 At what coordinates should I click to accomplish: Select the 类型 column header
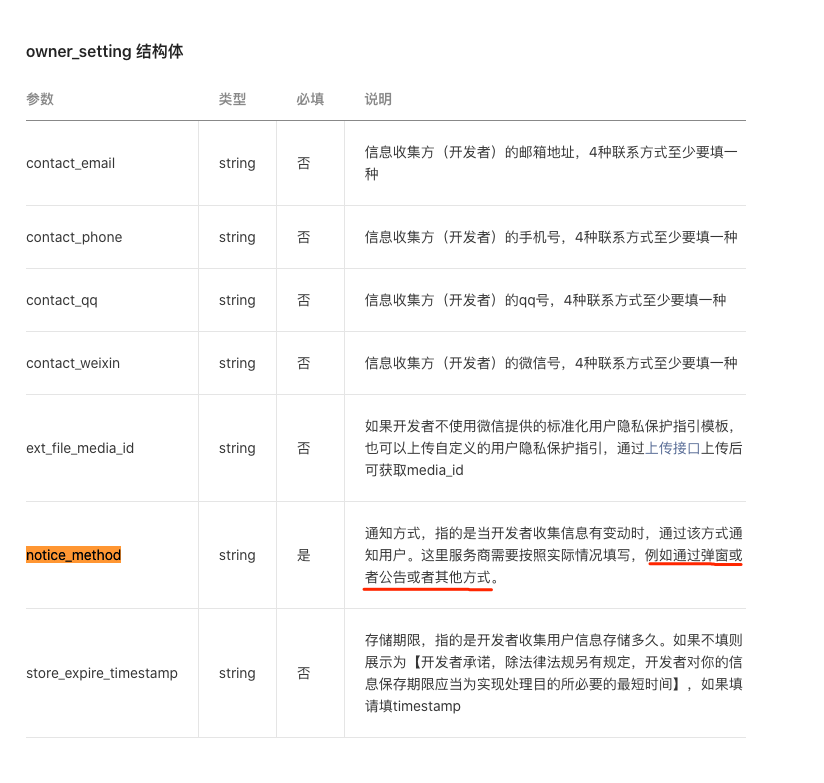click(x=232, y=99)
